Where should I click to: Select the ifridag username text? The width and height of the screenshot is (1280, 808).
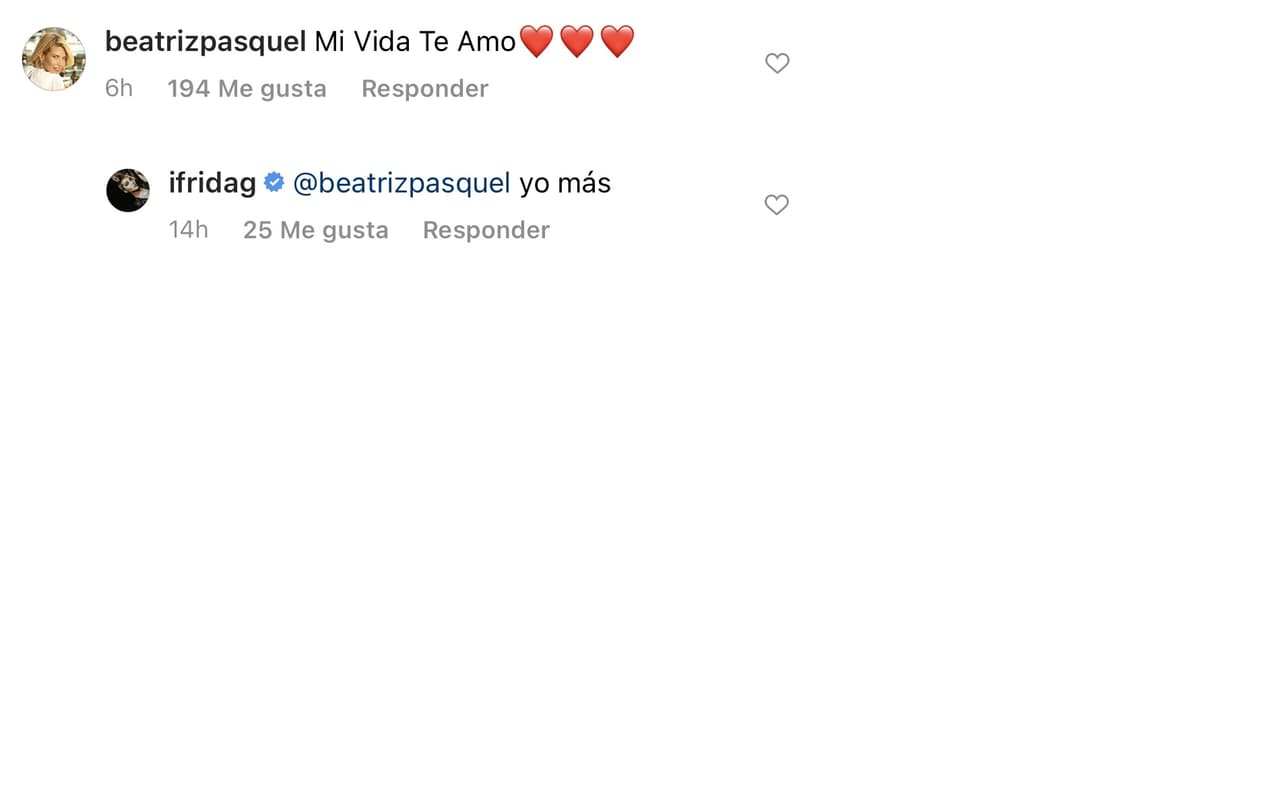[210, 182]
